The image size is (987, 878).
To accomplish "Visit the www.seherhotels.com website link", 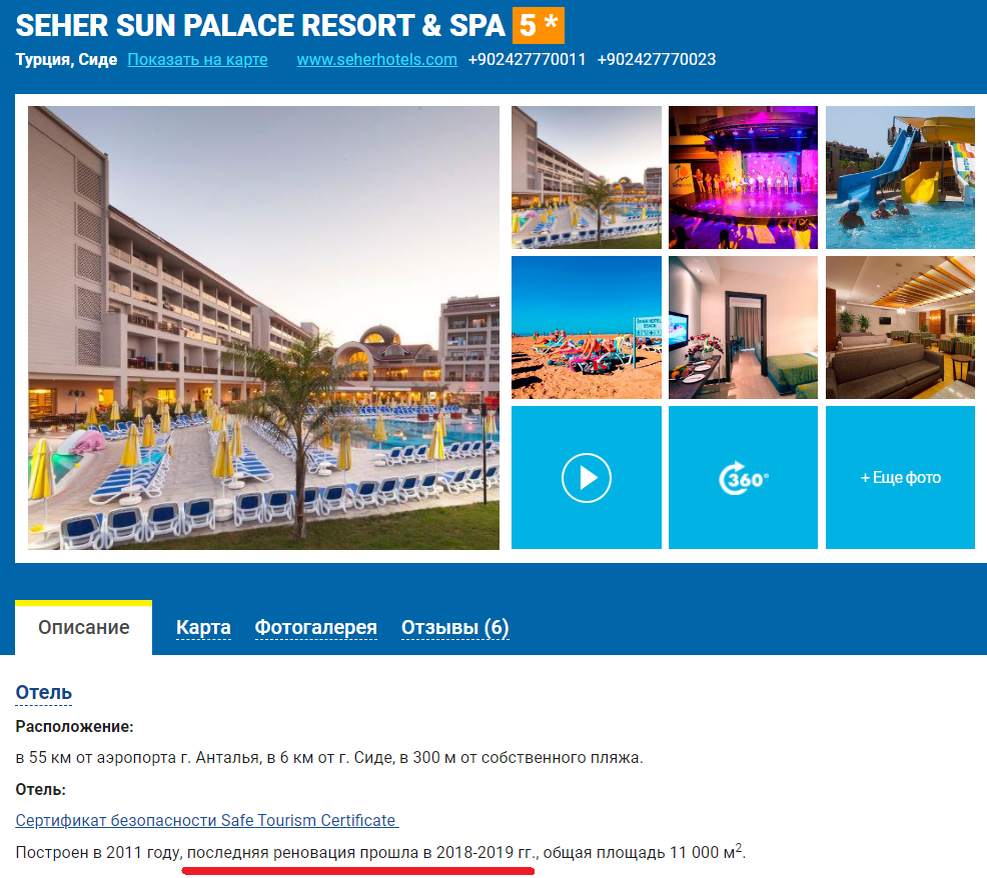I will [x=377, y=60].
